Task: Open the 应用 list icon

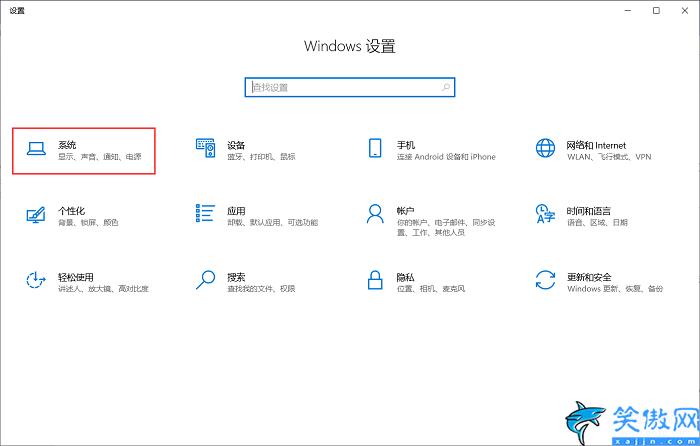Action: (205, 213)
